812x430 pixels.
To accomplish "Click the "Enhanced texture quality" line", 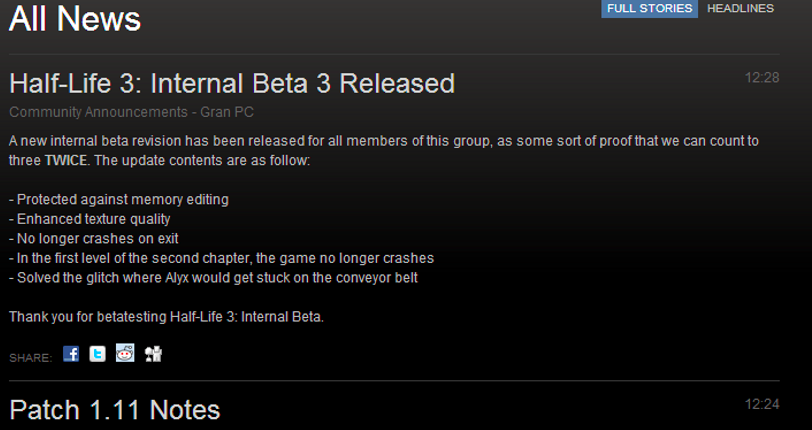I will [90, 219].
